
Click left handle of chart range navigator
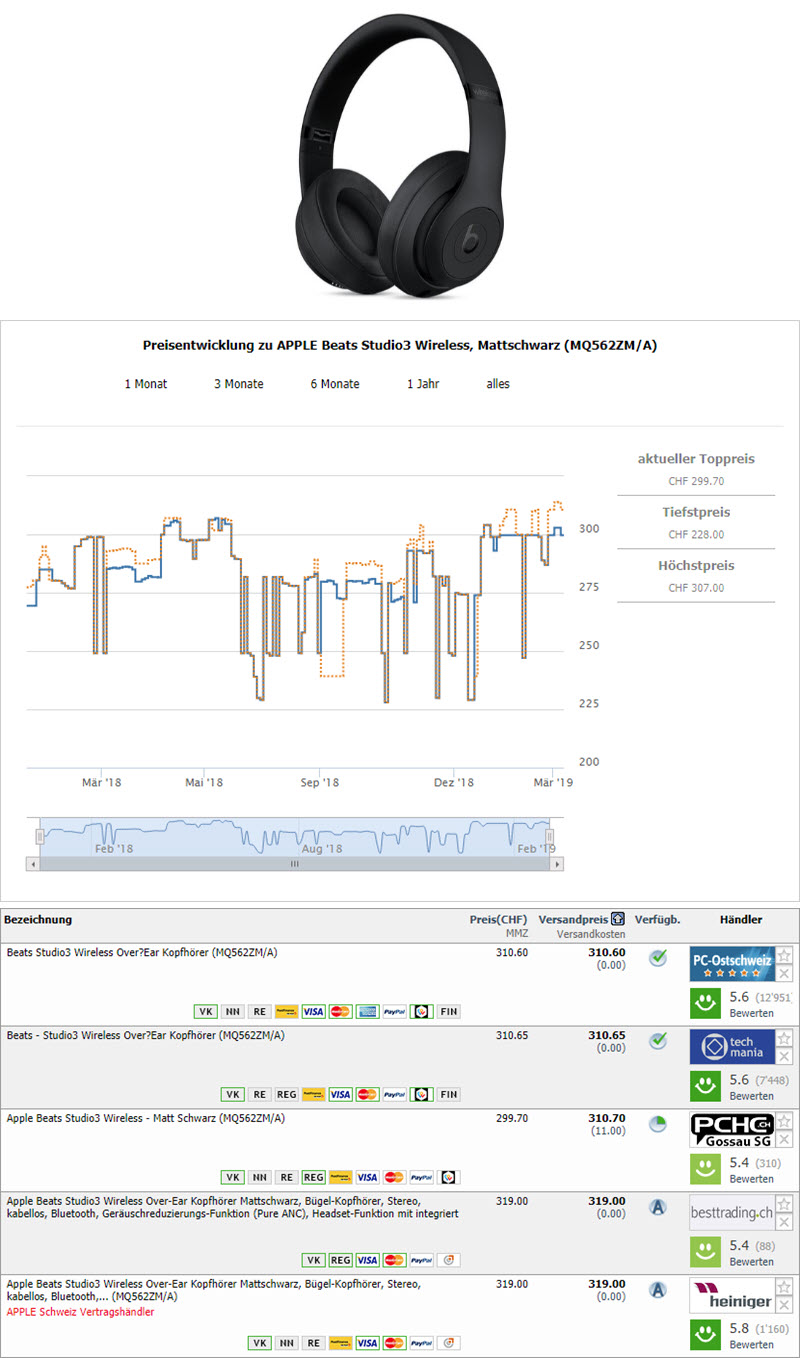[41, 836]
